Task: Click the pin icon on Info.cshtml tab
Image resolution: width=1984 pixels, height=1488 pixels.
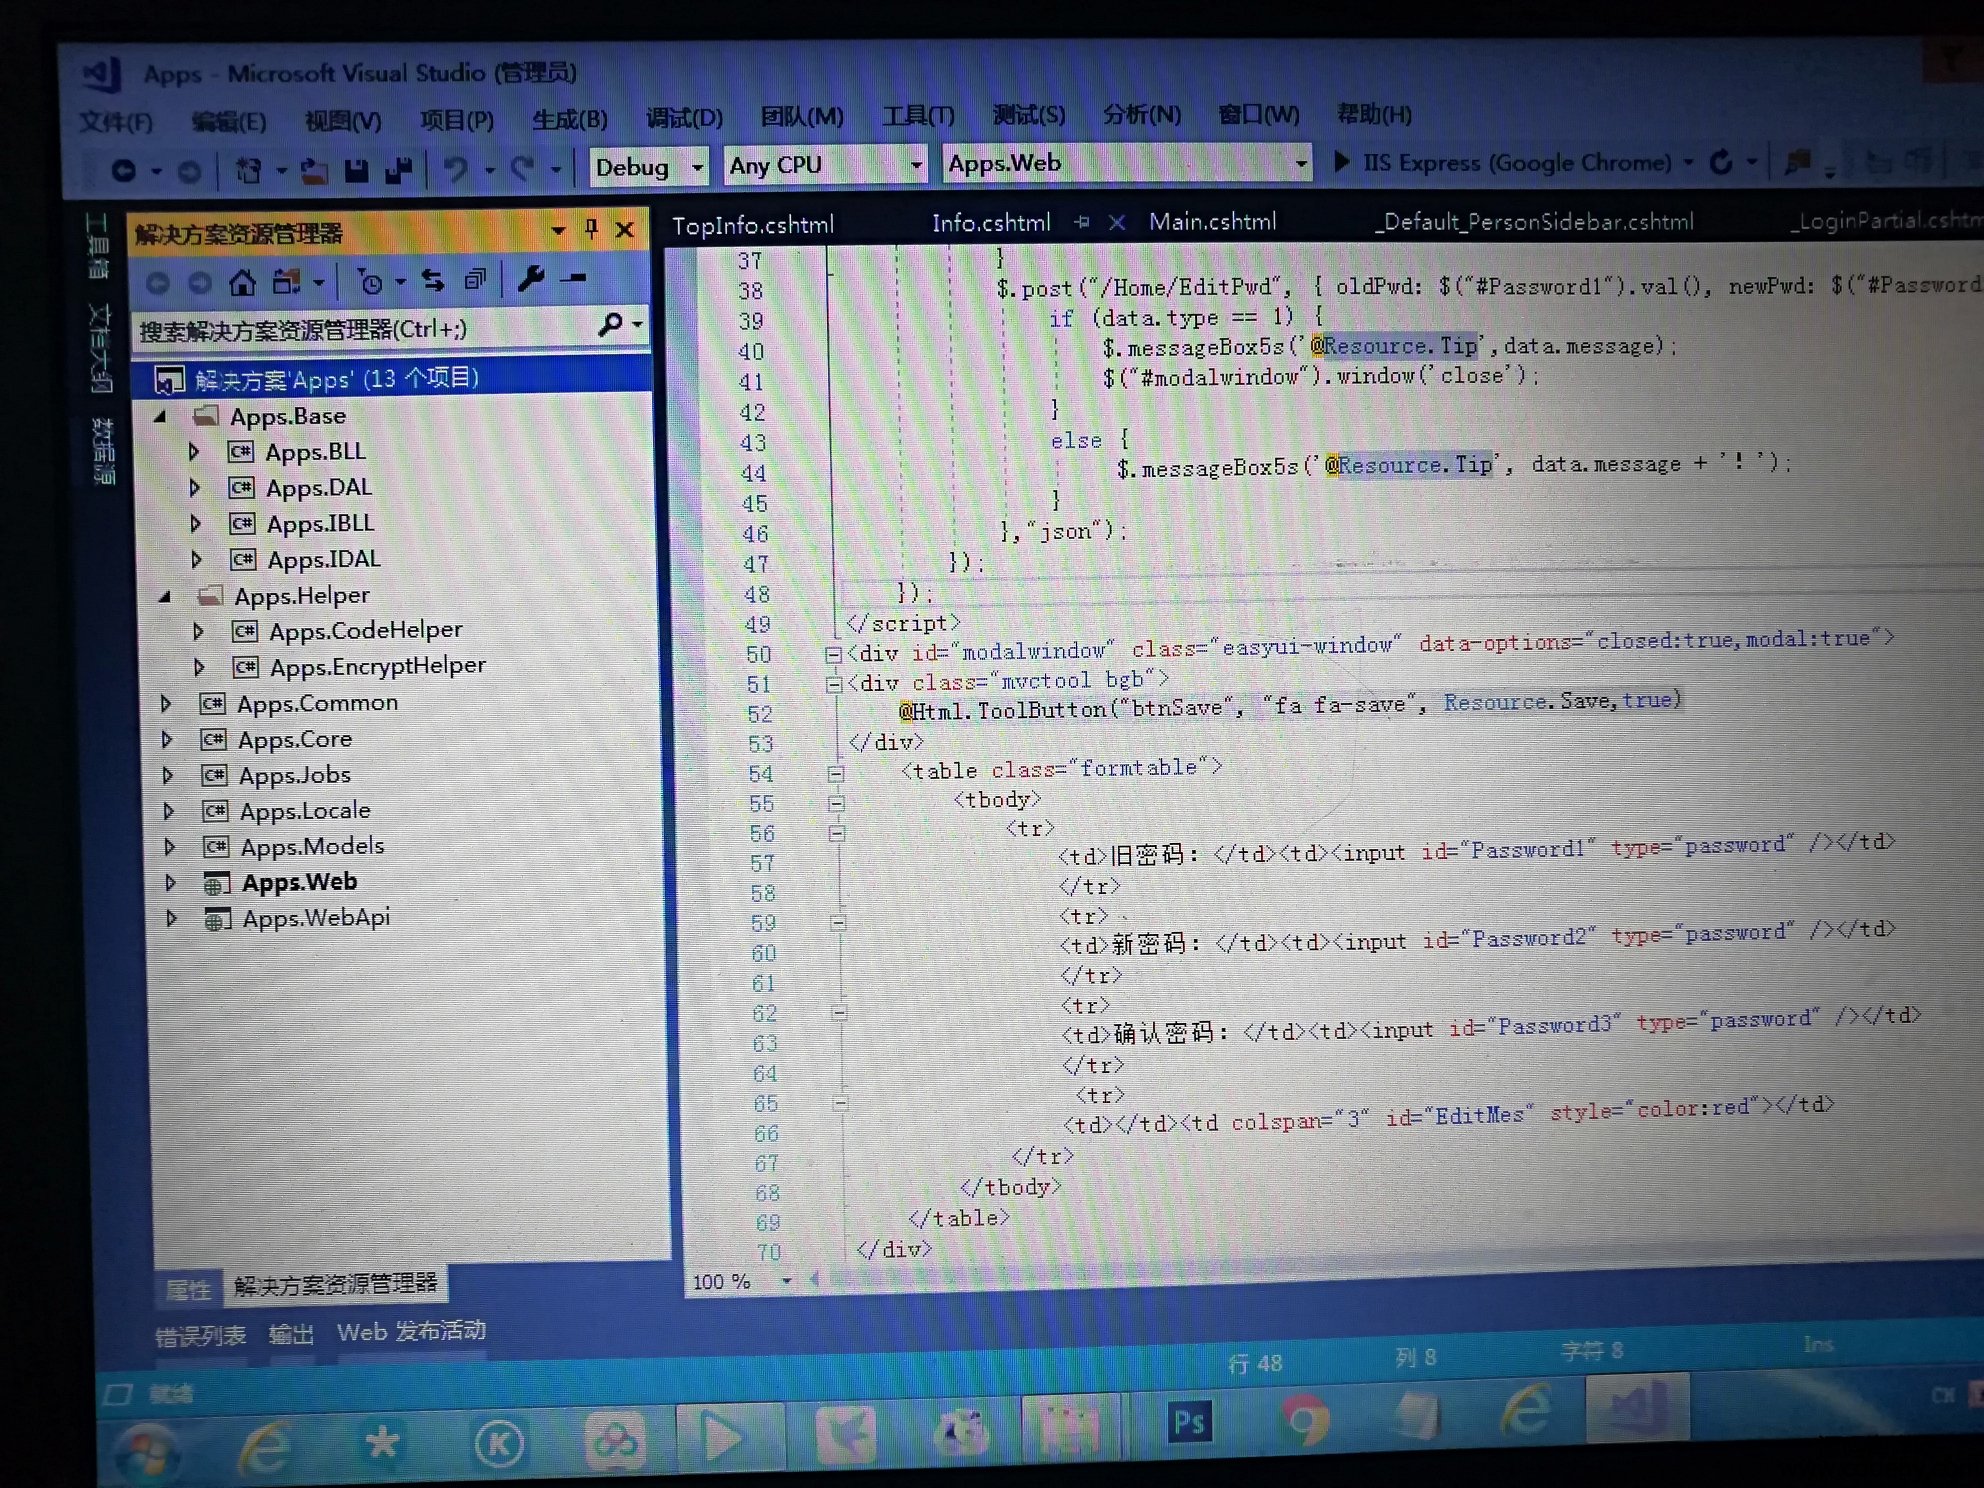Action: (1081, 222)
